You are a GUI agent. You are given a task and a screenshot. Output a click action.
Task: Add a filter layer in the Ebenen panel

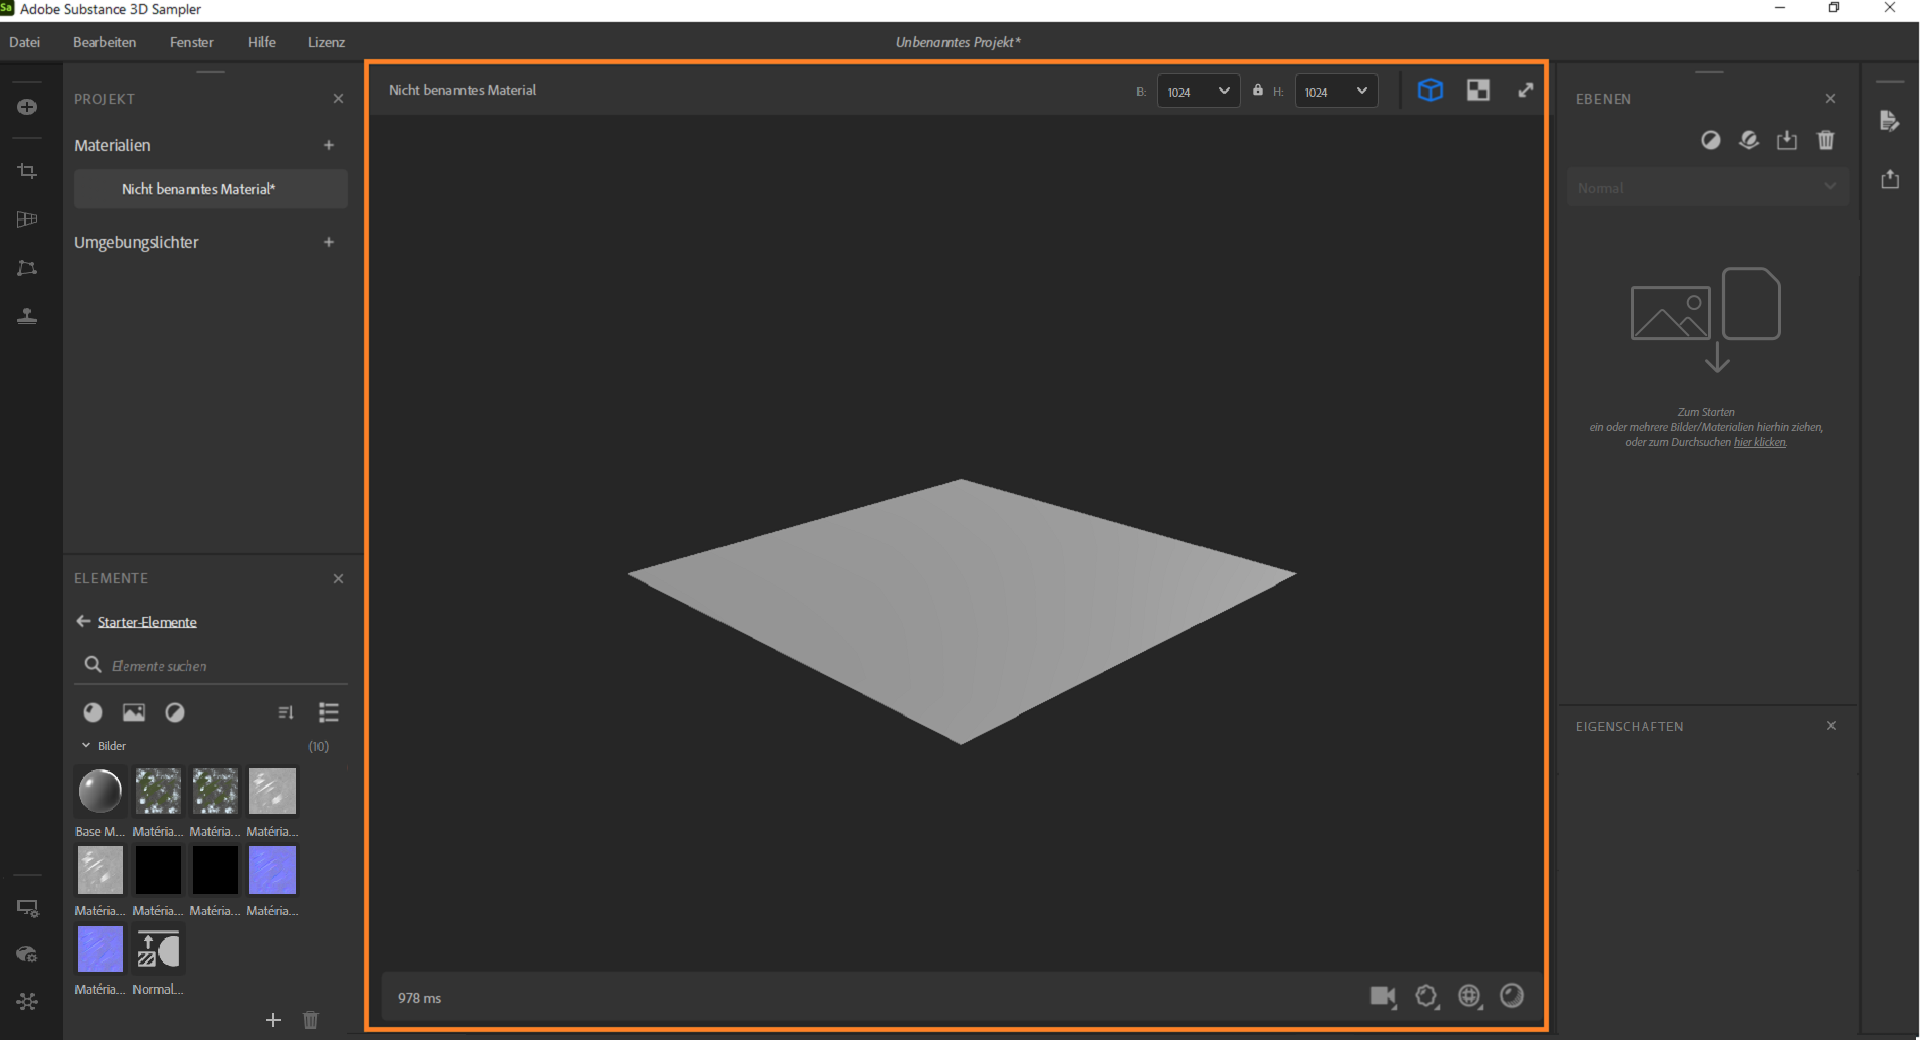coord(1711,140)
